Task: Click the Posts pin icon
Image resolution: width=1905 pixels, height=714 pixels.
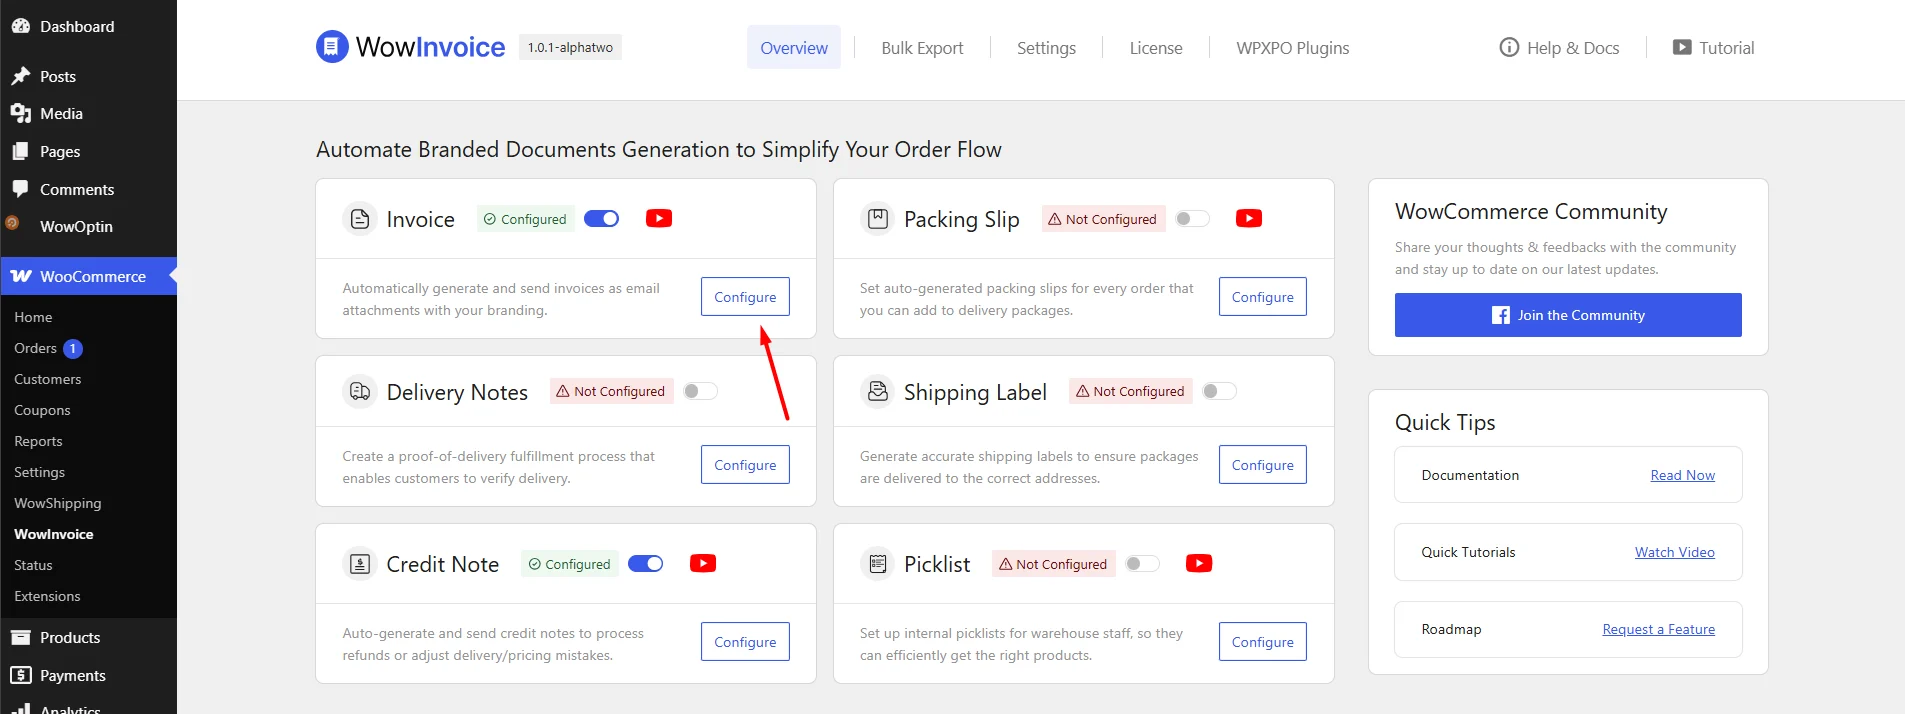Action: (20, 76)
